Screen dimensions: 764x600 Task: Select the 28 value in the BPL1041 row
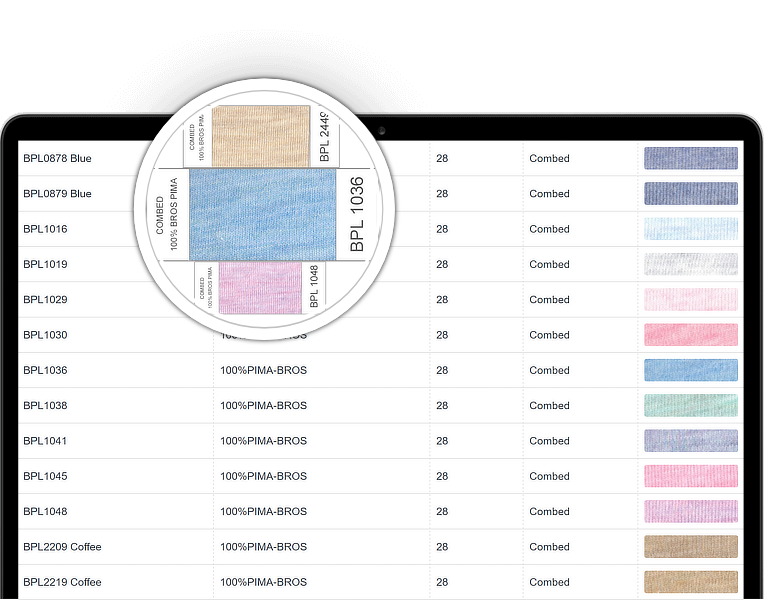(442, 441)
